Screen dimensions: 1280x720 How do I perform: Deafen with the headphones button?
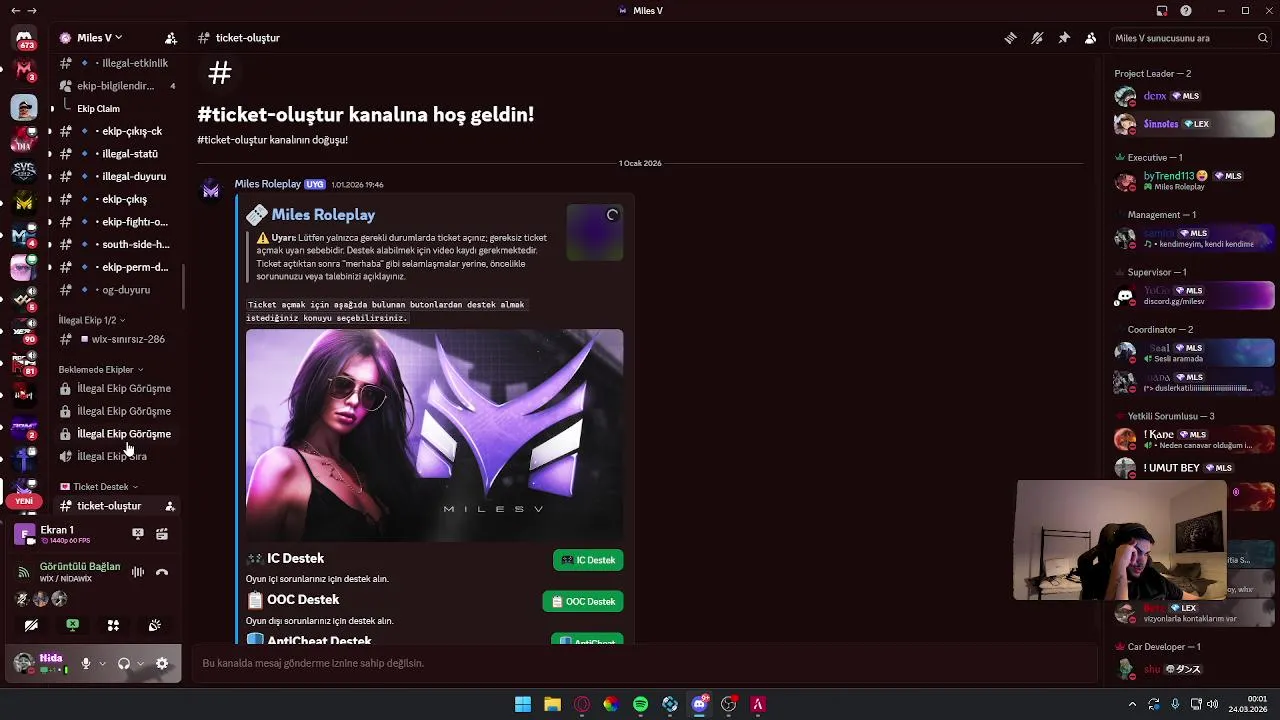124,663
